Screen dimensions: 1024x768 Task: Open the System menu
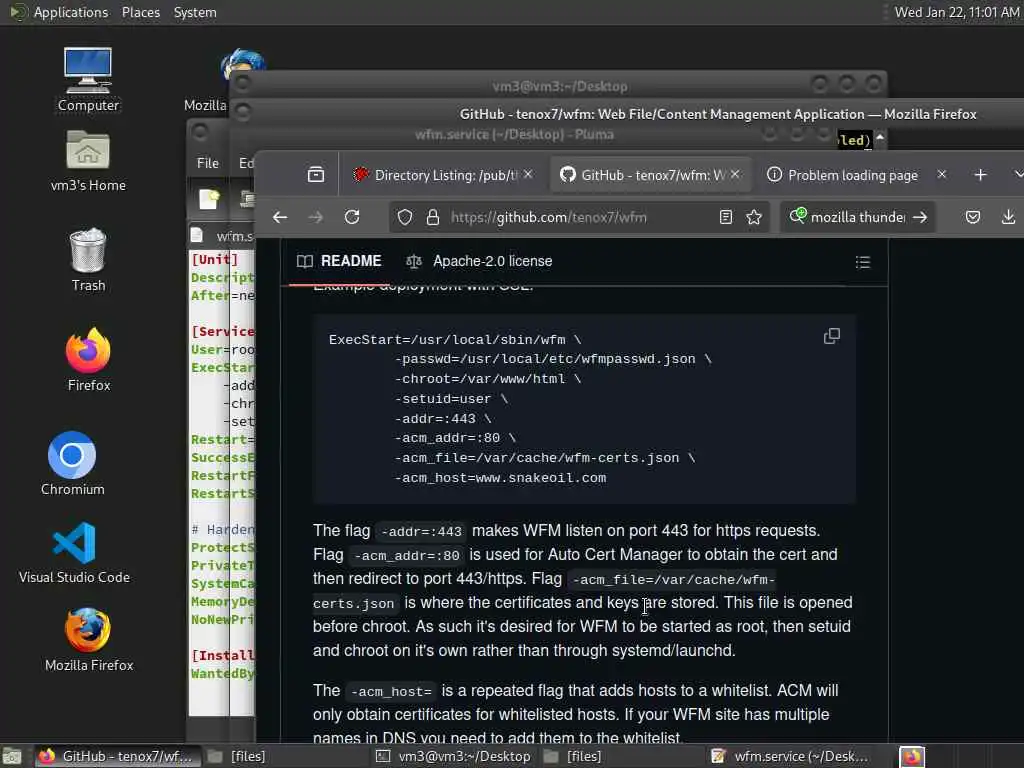tap(195, 12)
